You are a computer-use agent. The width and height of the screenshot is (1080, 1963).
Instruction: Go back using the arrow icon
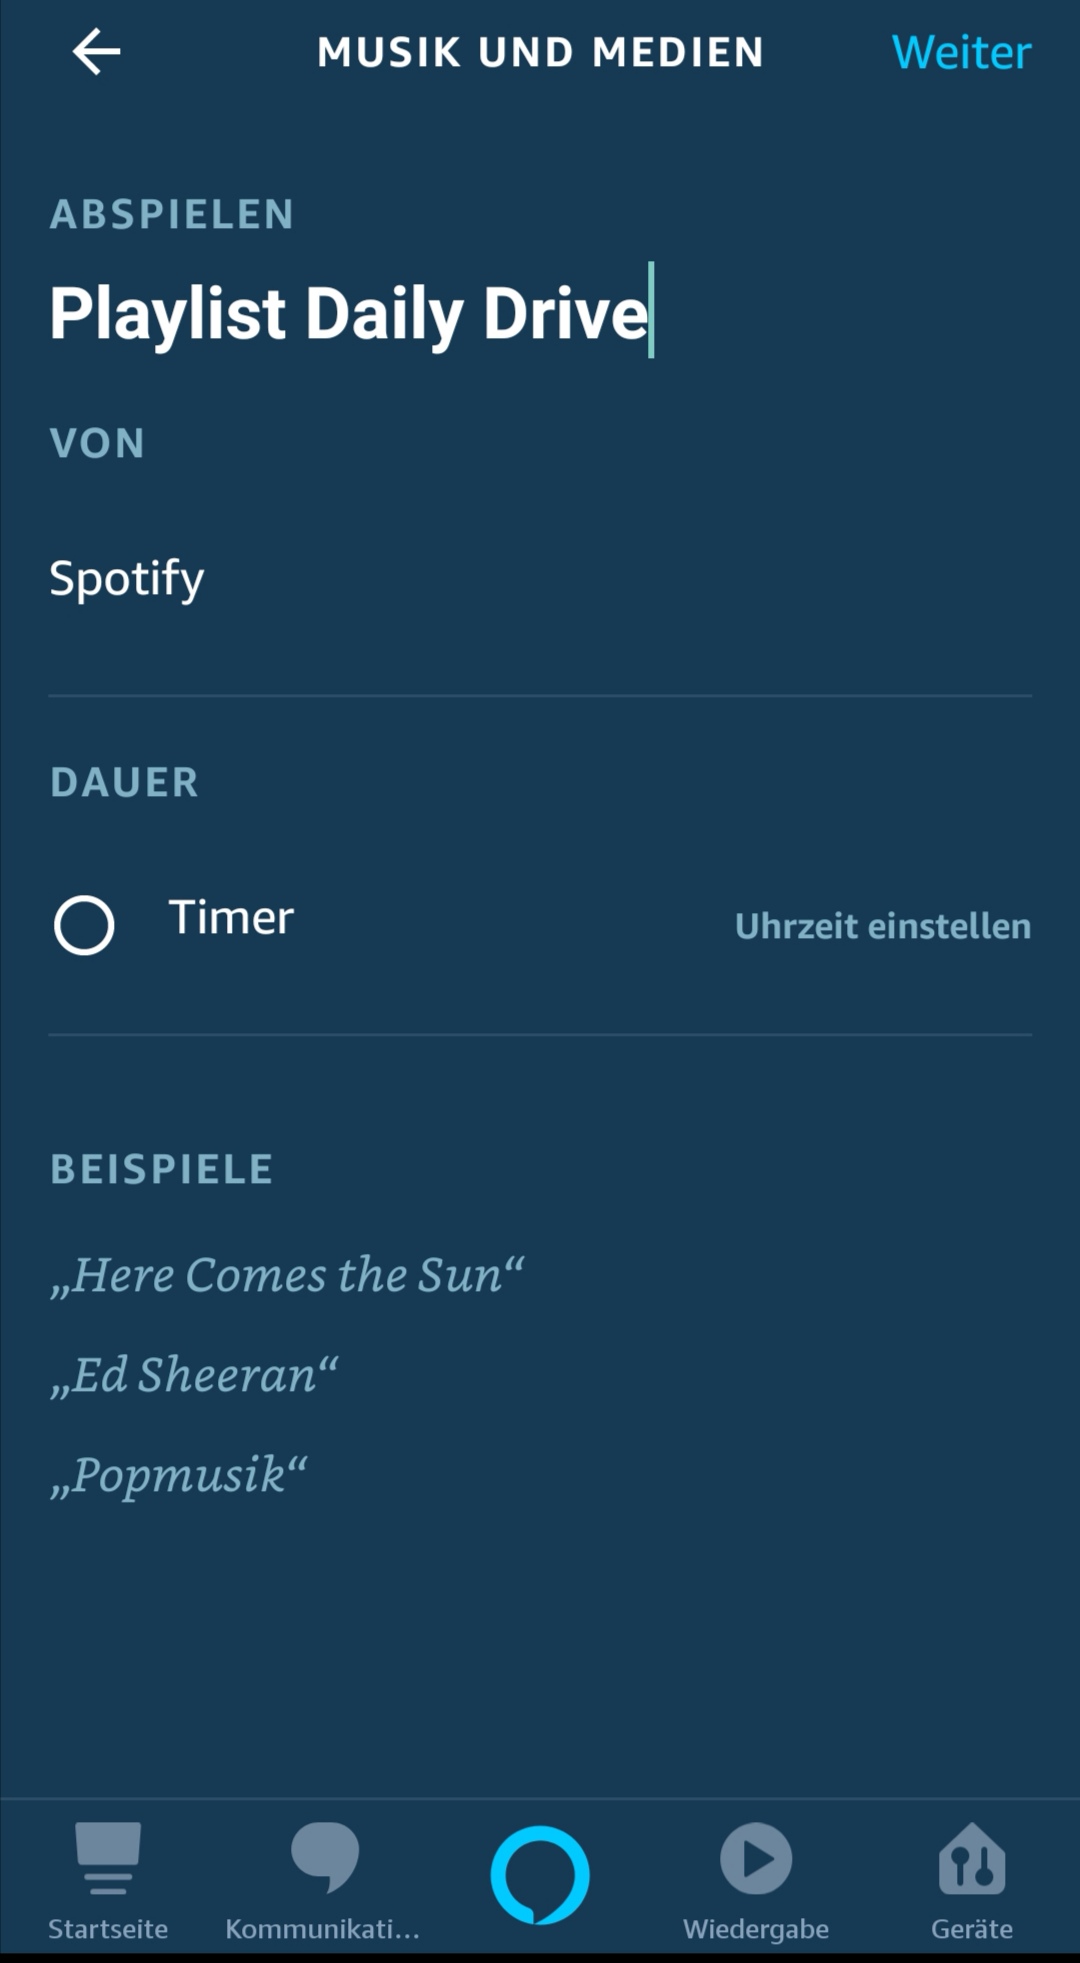pos(96,52)
